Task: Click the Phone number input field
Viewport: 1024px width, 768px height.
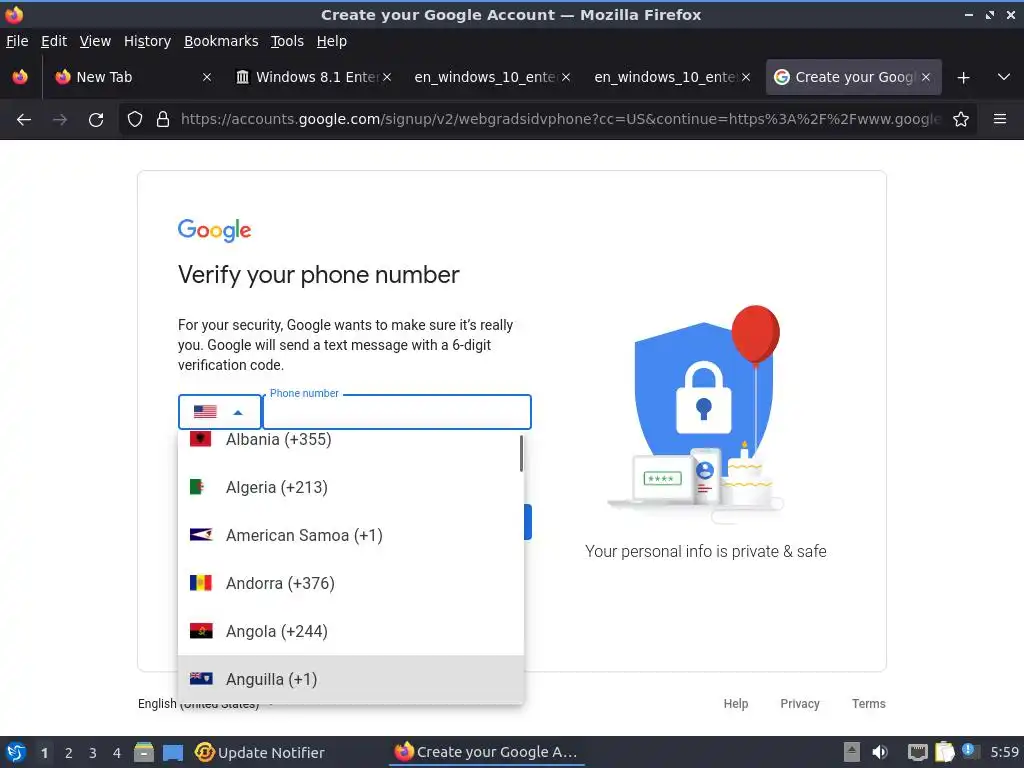Action: tap(397, 412)
